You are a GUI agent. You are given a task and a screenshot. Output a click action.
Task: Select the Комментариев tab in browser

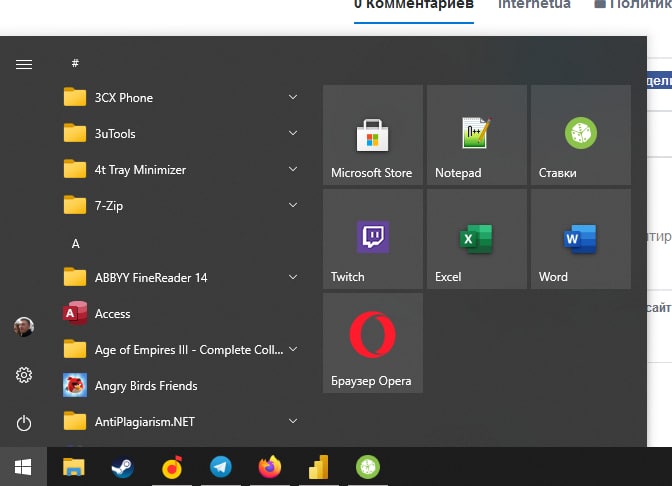pyautogui.click(x=414, y=5)
